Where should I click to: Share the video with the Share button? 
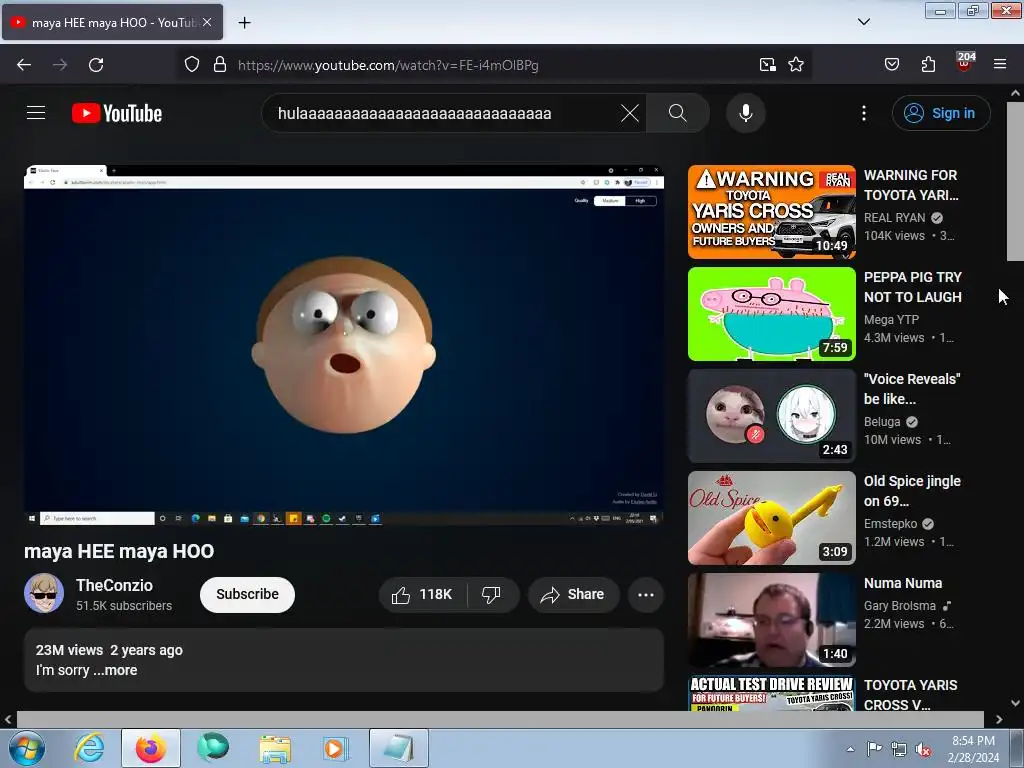pyautogui.click(x=573, y=595)
